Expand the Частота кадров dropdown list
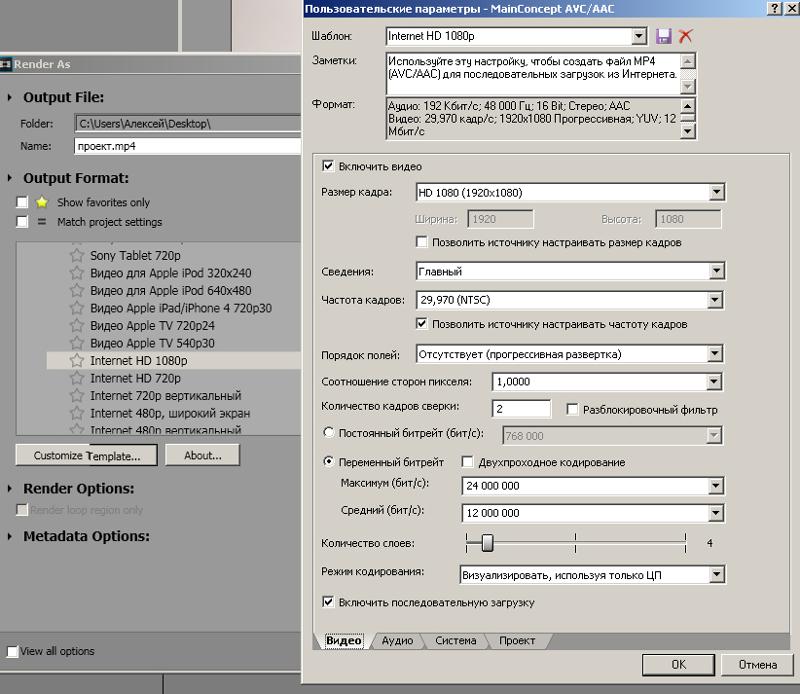 click(716, 300)
